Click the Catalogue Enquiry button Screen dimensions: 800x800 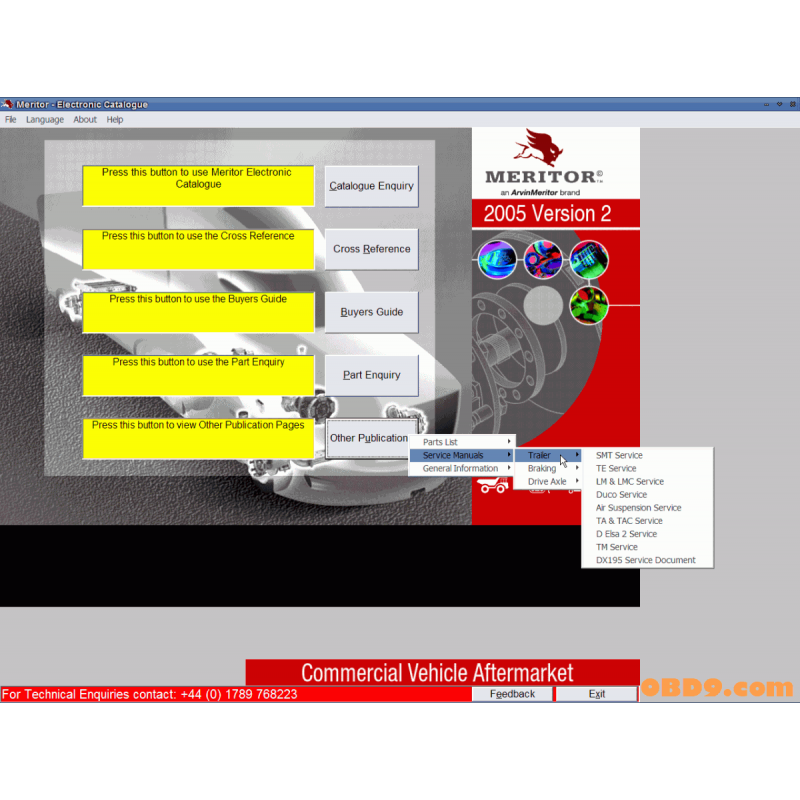point(371,186)
